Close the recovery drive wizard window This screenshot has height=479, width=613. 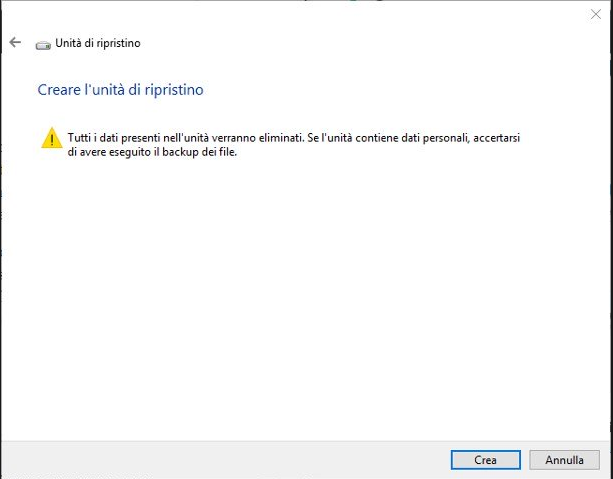(596, 14)
